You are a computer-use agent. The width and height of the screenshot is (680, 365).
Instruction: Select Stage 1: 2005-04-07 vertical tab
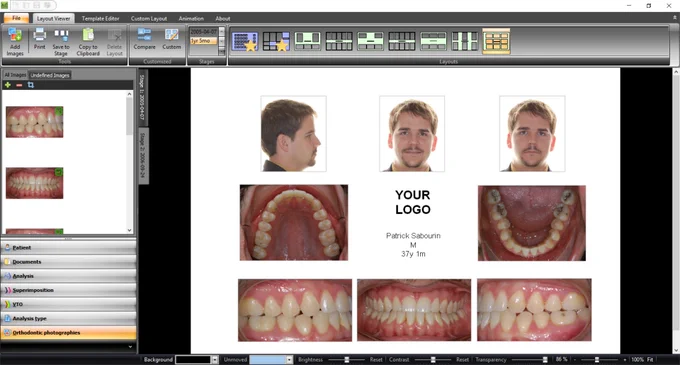143,97
